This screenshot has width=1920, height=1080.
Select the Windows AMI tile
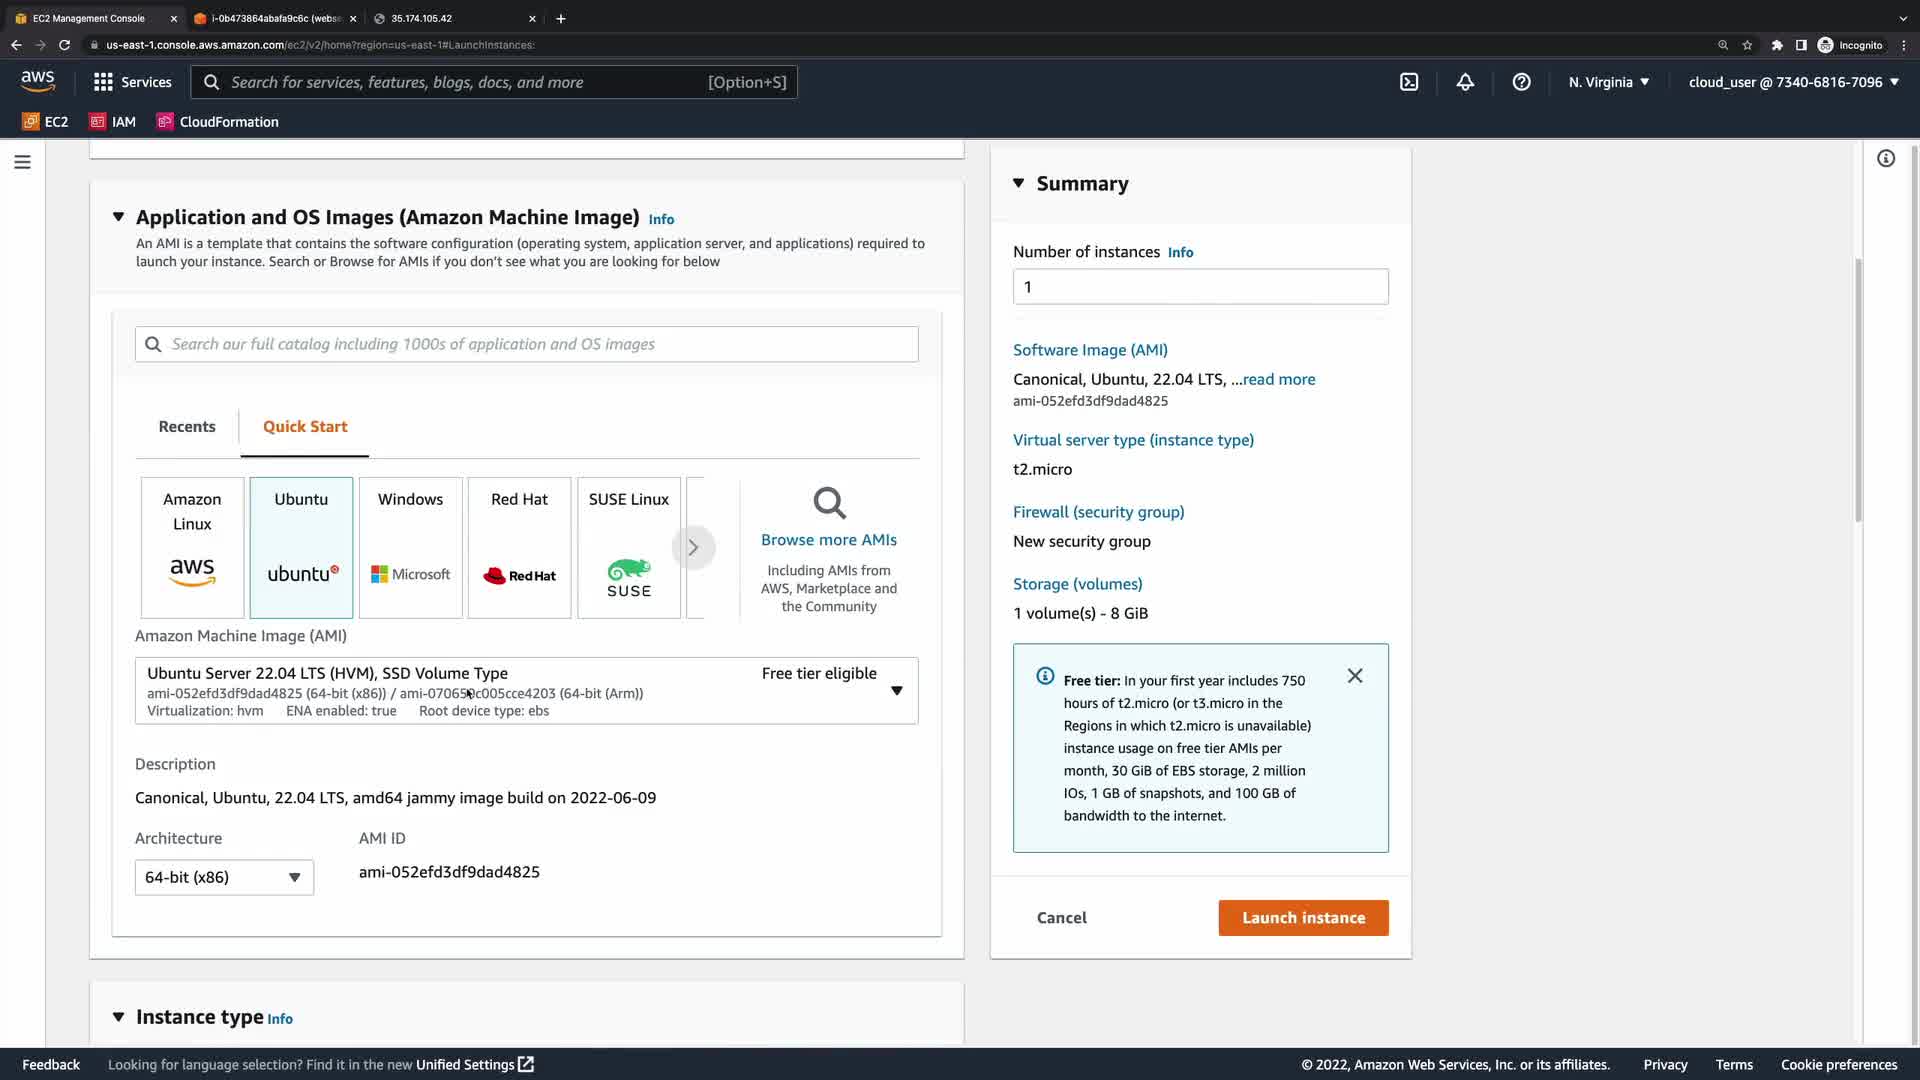pos(410,547)
